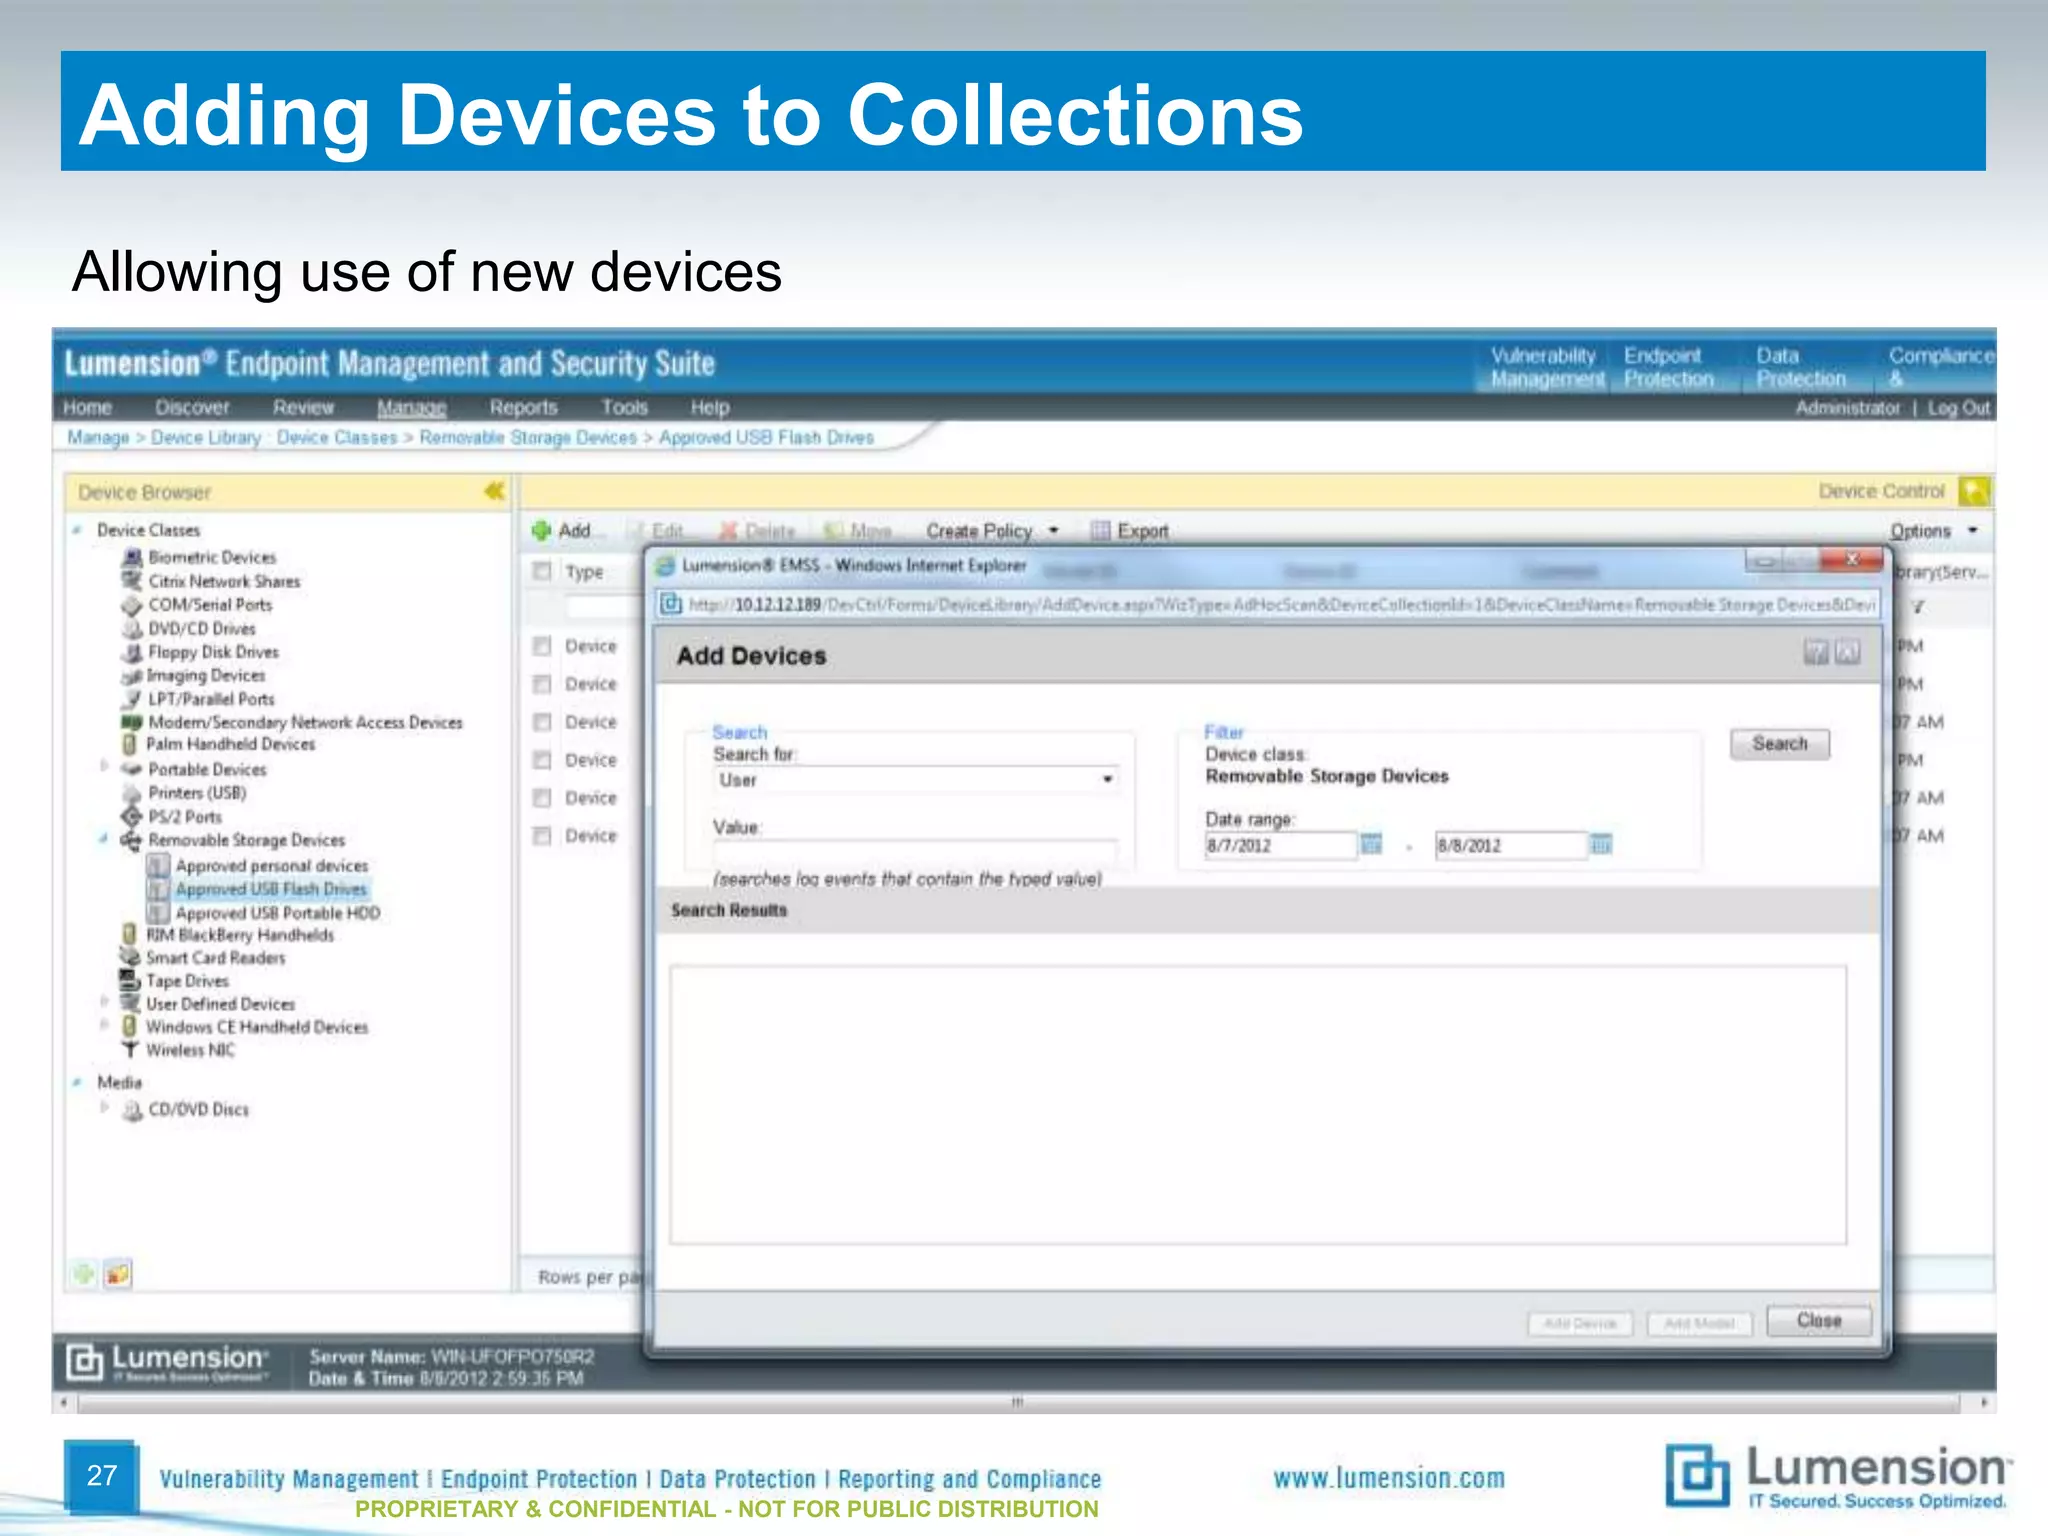
Task: Select Approved USB Portable HDD collection
Action: pyautogui.click(x=278, y=913)
